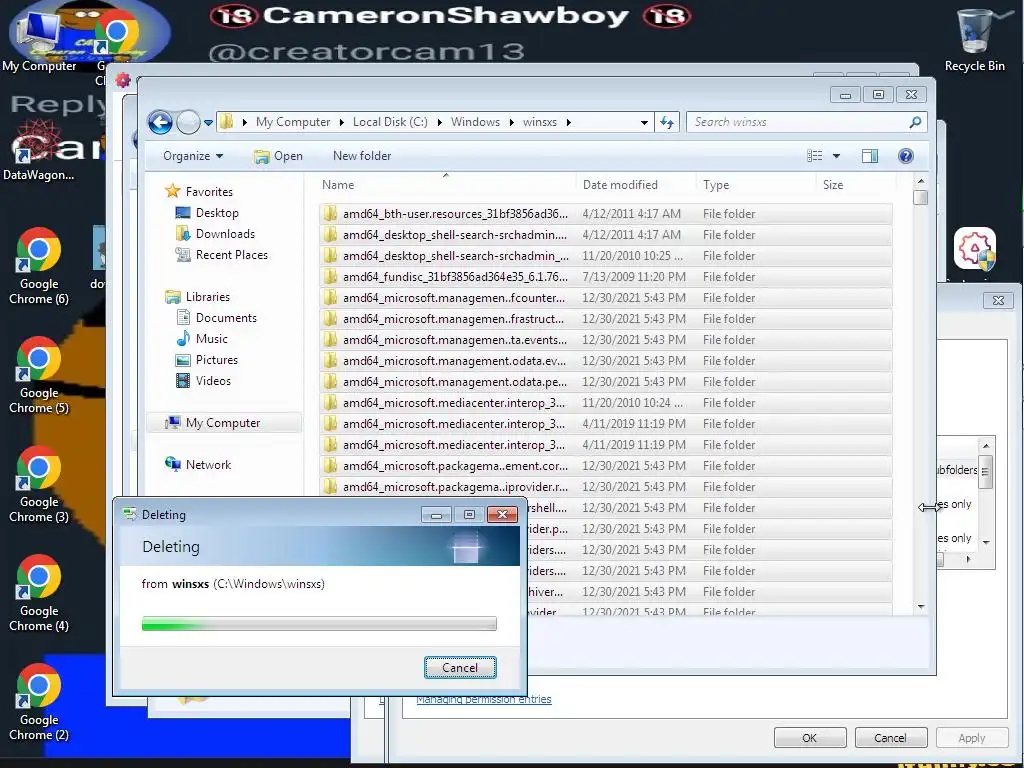This screenshot has width=1024, height=768.
Task: Click file list scrollbar down arrow
Action: (x=921, y=607)
